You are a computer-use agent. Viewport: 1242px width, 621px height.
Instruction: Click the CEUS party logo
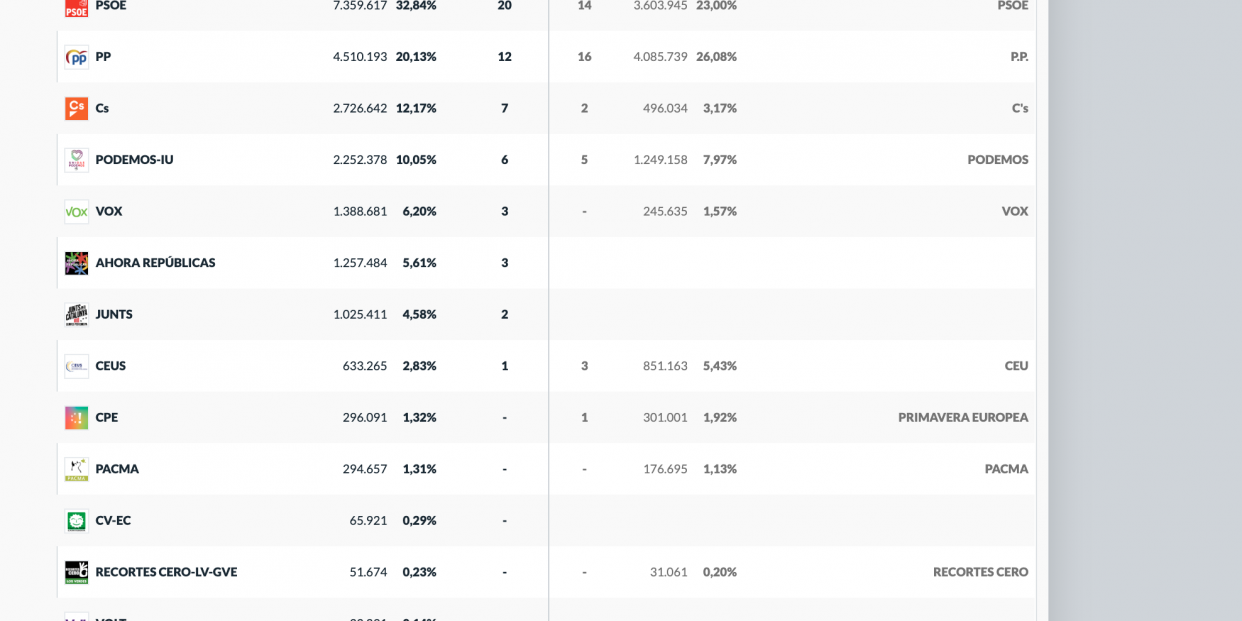(76, 366)
